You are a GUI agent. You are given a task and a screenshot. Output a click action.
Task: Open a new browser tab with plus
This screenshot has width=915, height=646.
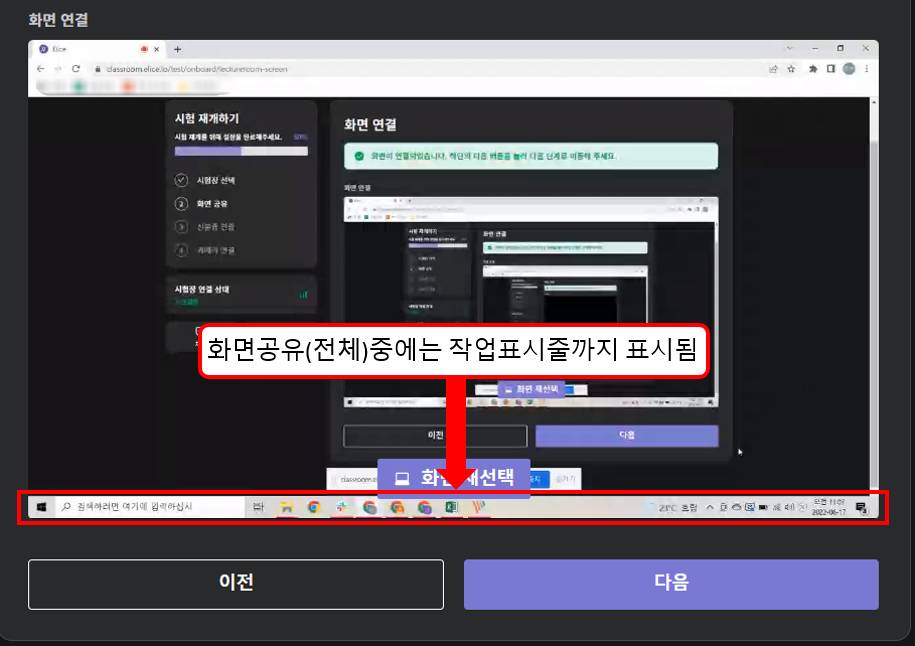click(x=178, y=48)
